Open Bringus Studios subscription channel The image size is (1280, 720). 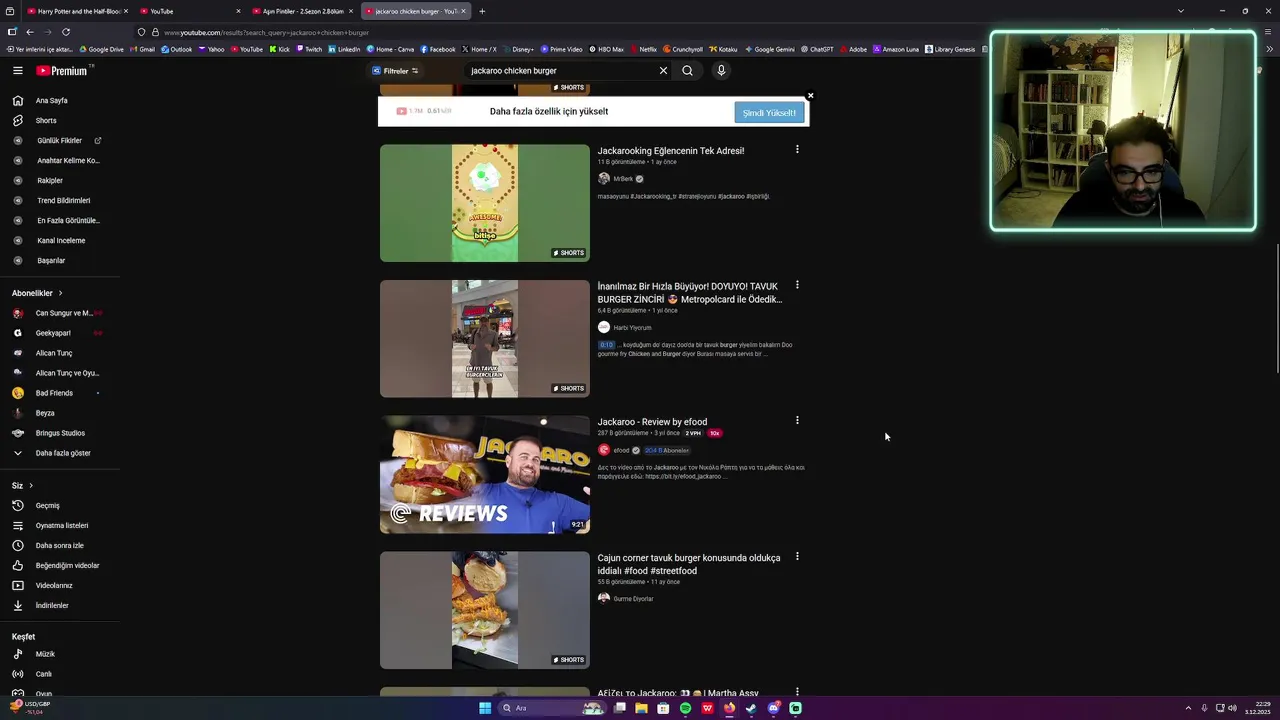tap(60, 433)
